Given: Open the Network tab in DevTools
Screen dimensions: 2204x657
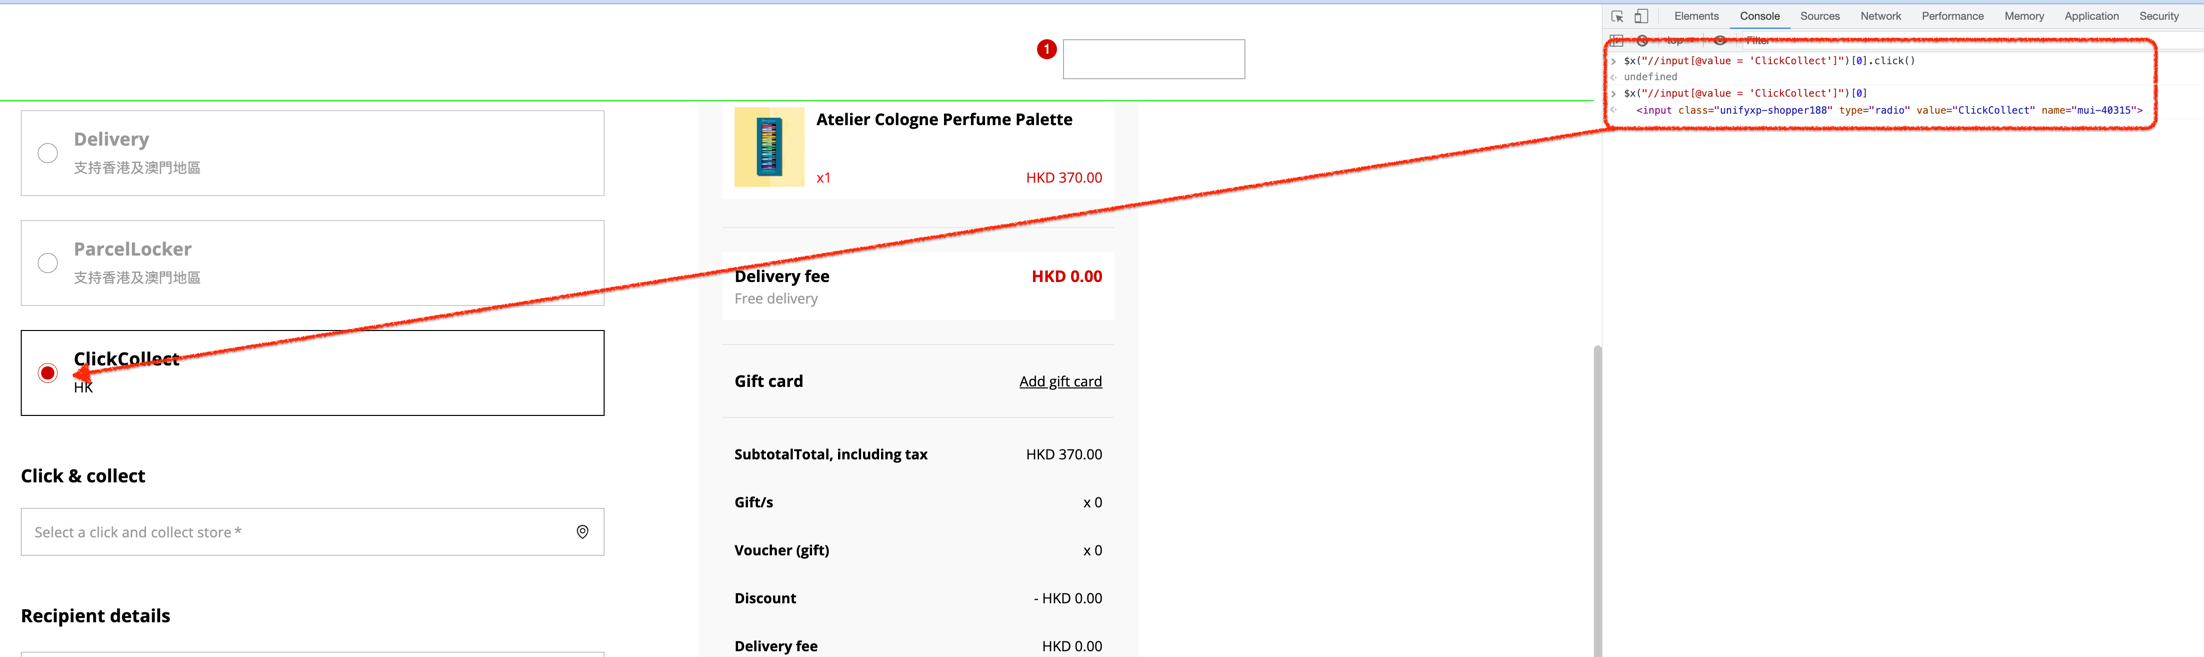Looking at the screenshot, I should [x=1880, y=16].
